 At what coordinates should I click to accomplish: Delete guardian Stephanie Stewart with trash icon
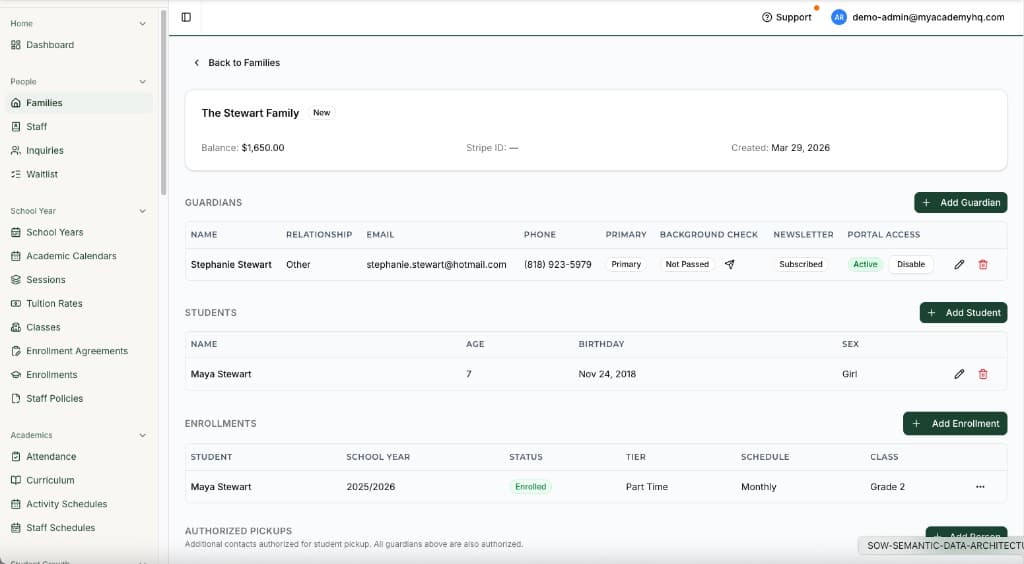(x=983, y=264)
